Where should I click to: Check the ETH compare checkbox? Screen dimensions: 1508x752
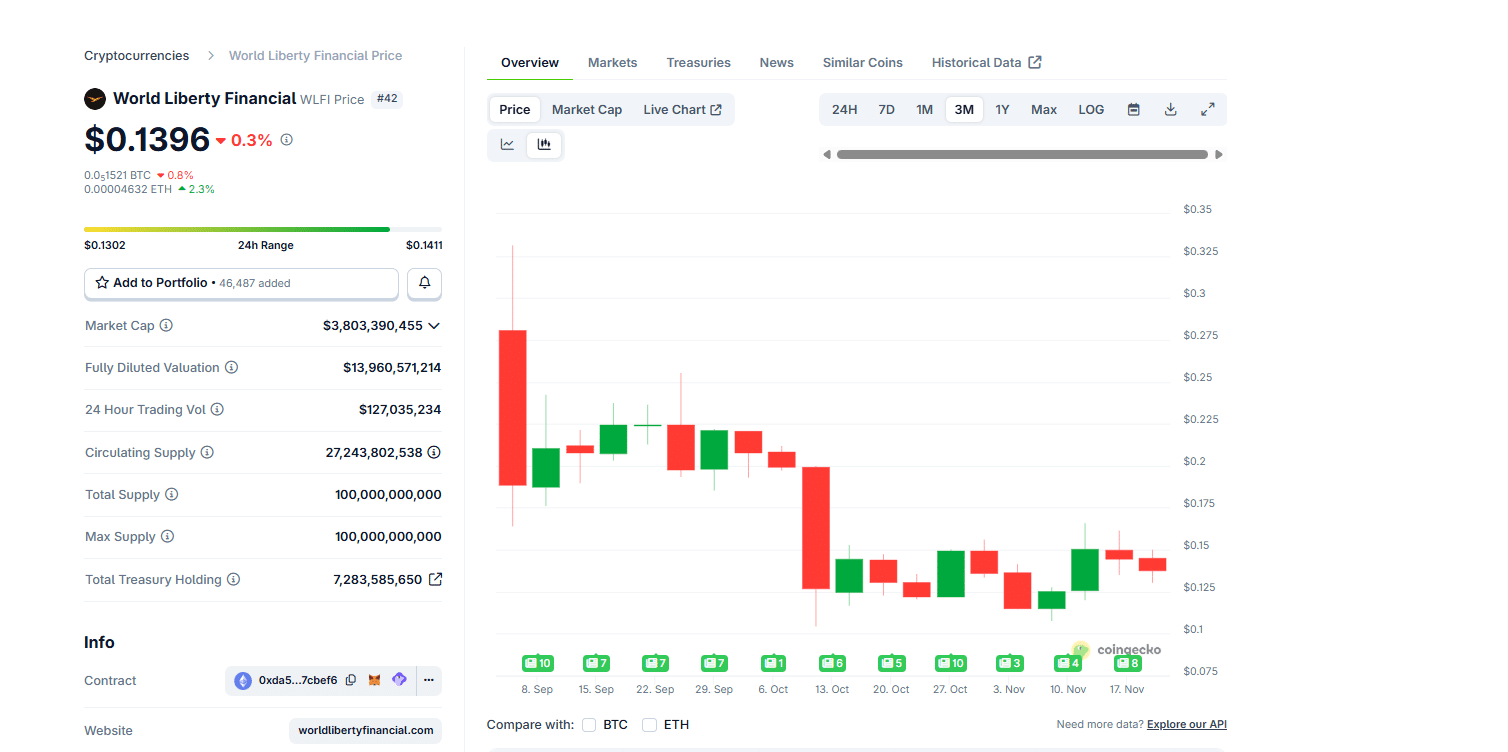tap(649, 724)
